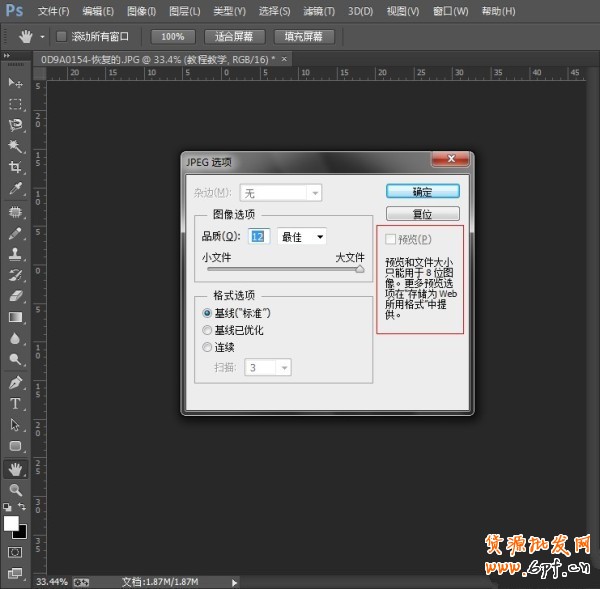Open the 最佳 quality preset dropdown
This screenshot has height=589, width=600.
(302, 237)
